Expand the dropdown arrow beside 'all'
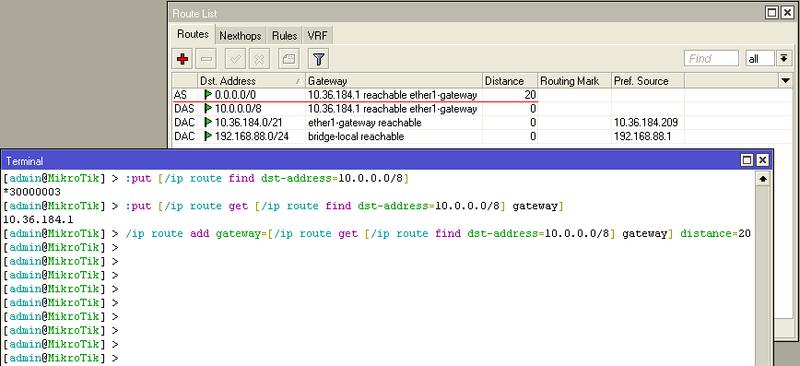 pyautogui.click(x=784, y=59)
